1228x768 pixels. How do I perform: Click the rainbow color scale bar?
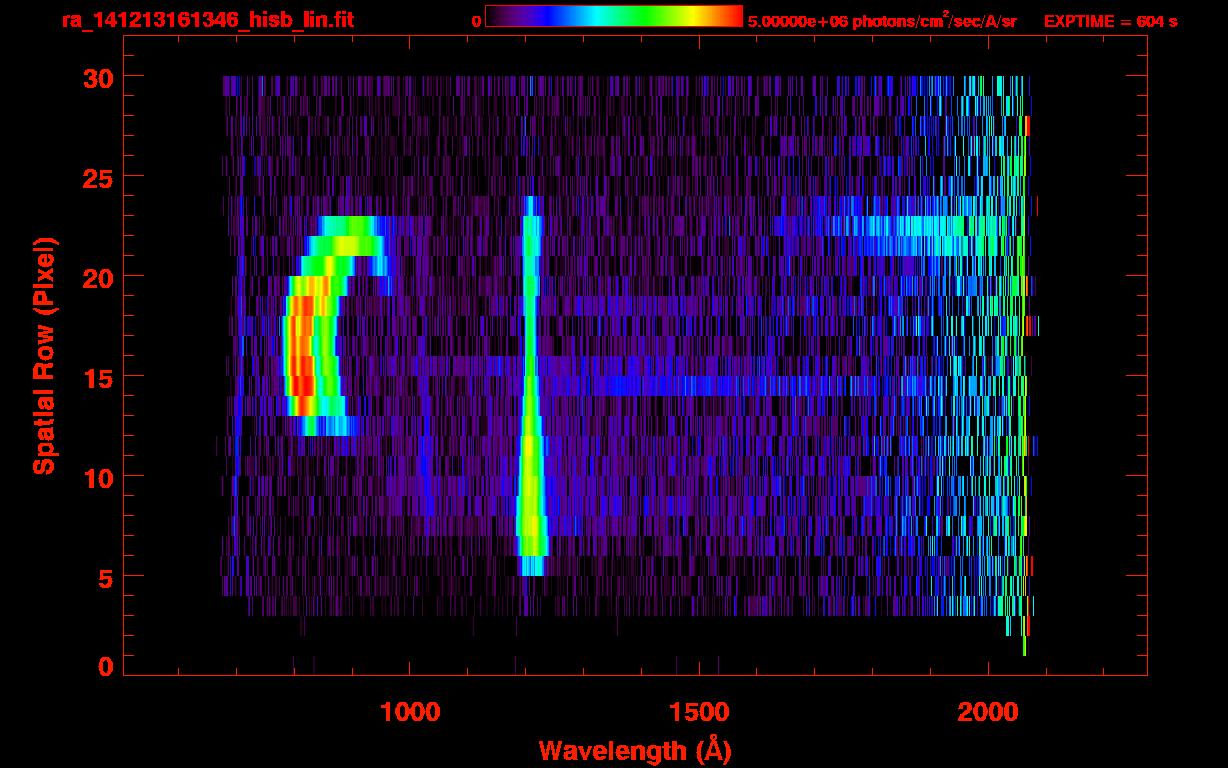(614, 16)
